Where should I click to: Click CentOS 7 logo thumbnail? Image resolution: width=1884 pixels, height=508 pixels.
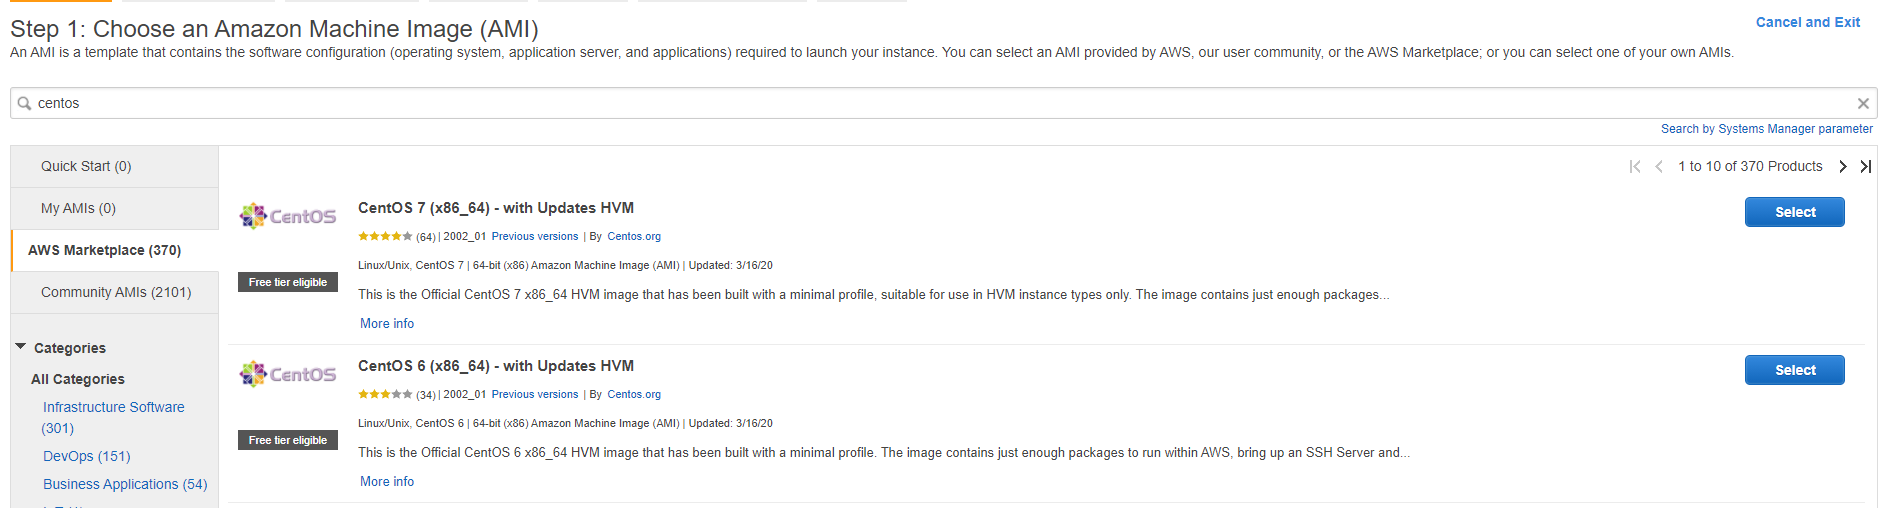pyautogui.click(x=288, y=216)
